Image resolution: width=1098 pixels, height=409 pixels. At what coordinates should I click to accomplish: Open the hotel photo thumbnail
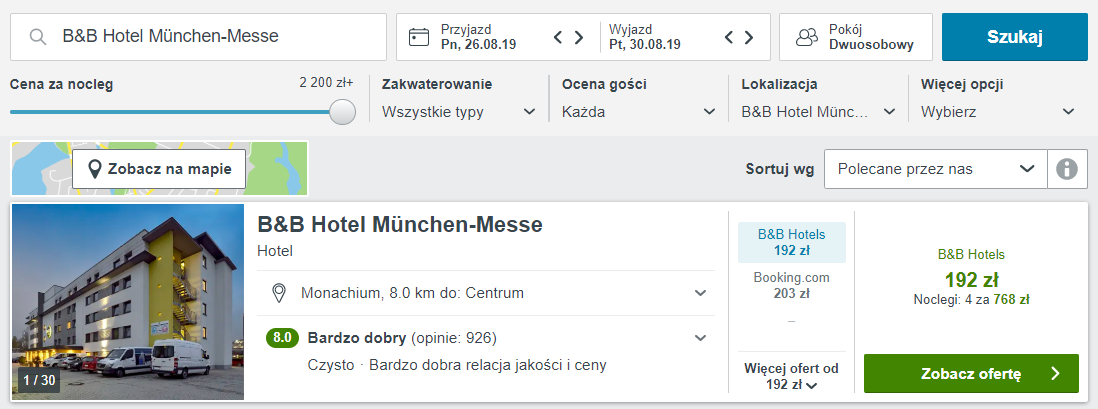pos(128,302)
